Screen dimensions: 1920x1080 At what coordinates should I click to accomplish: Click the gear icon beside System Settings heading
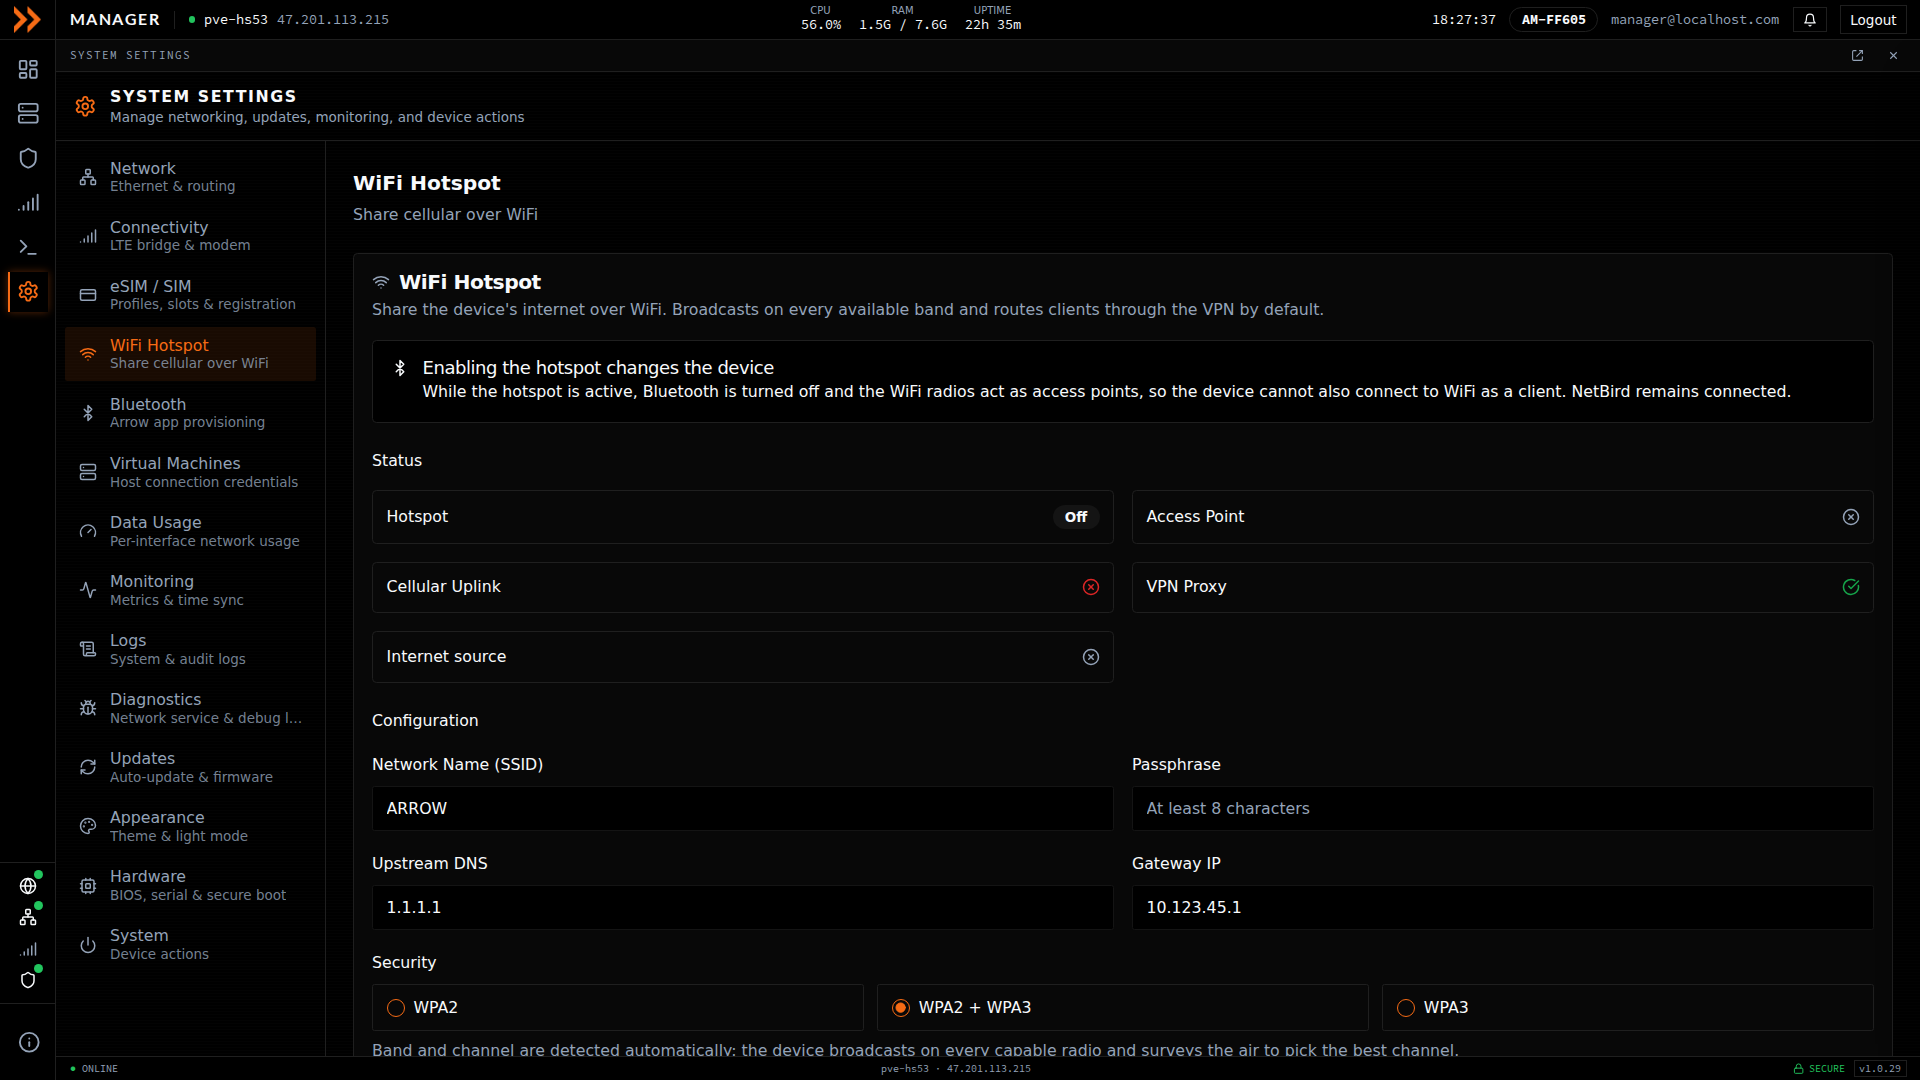pos(85,106)
